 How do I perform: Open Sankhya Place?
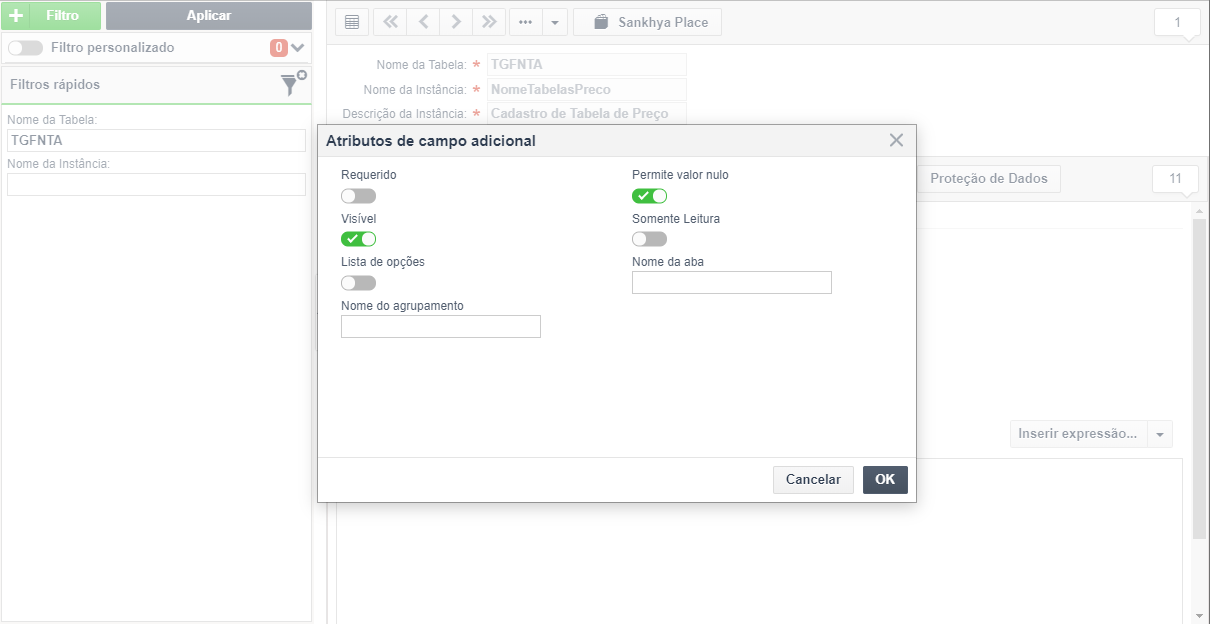[647, 22]
